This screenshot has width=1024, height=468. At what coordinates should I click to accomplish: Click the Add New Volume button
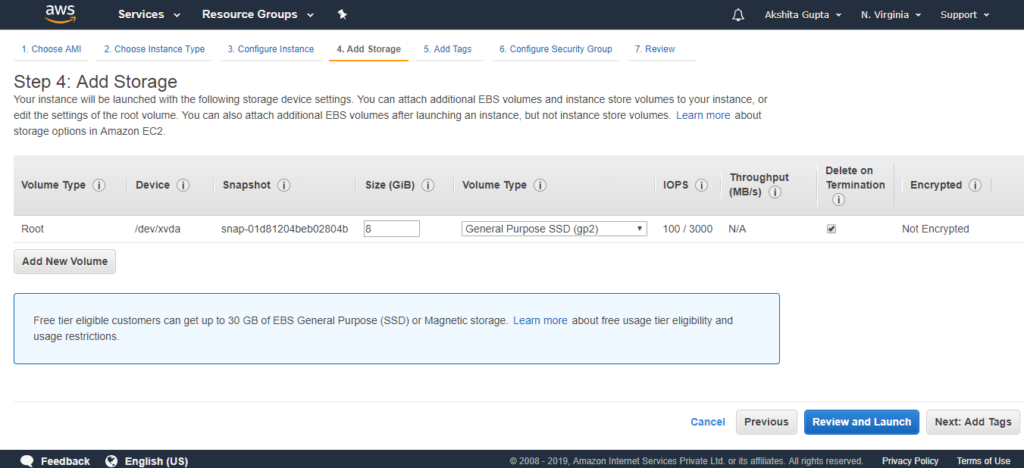pos(65,262)
